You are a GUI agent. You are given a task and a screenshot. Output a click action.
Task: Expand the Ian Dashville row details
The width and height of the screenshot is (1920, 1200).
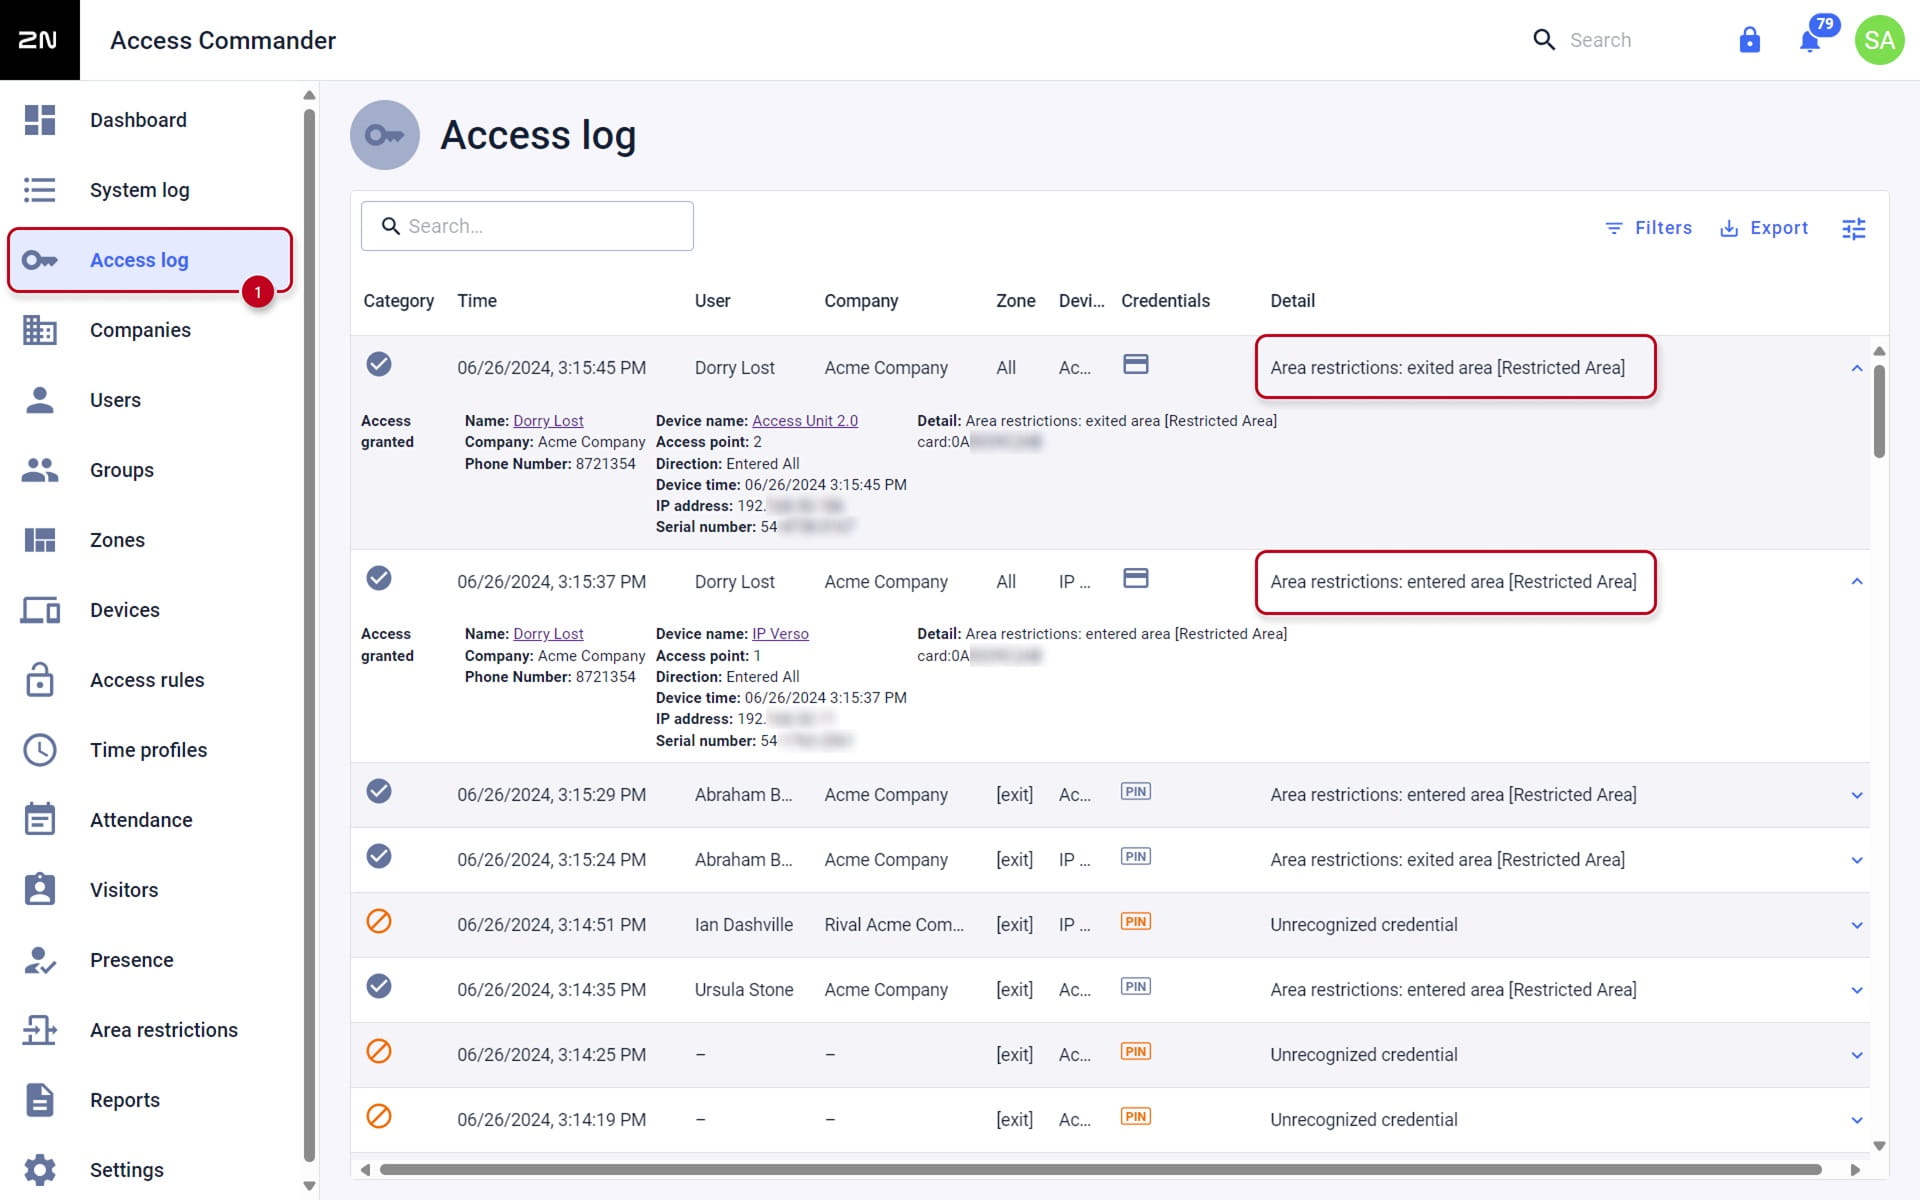tap(1857, 926)
